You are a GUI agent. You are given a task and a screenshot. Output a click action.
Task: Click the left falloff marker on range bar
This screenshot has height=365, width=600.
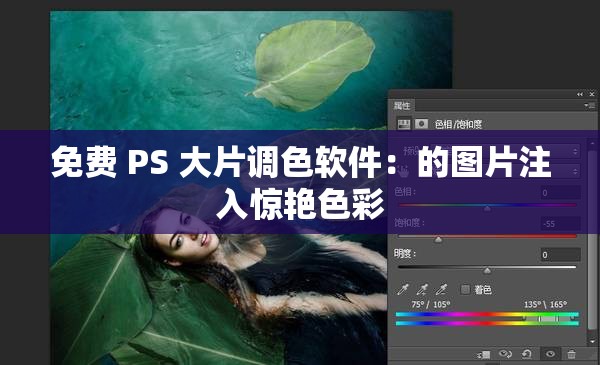(x=524, y=318)
